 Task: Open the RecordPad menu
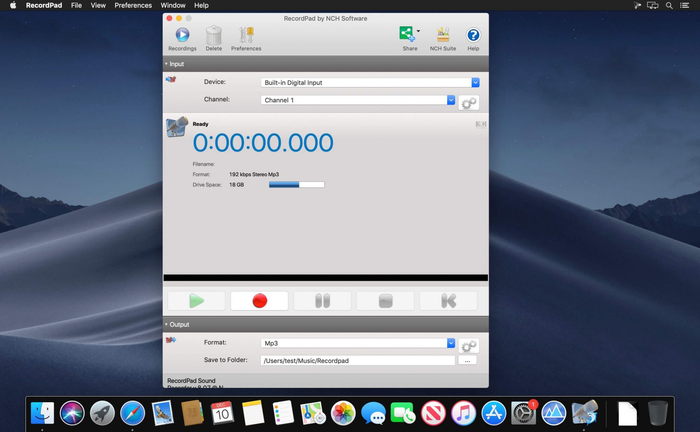click(x=44, y=5)
